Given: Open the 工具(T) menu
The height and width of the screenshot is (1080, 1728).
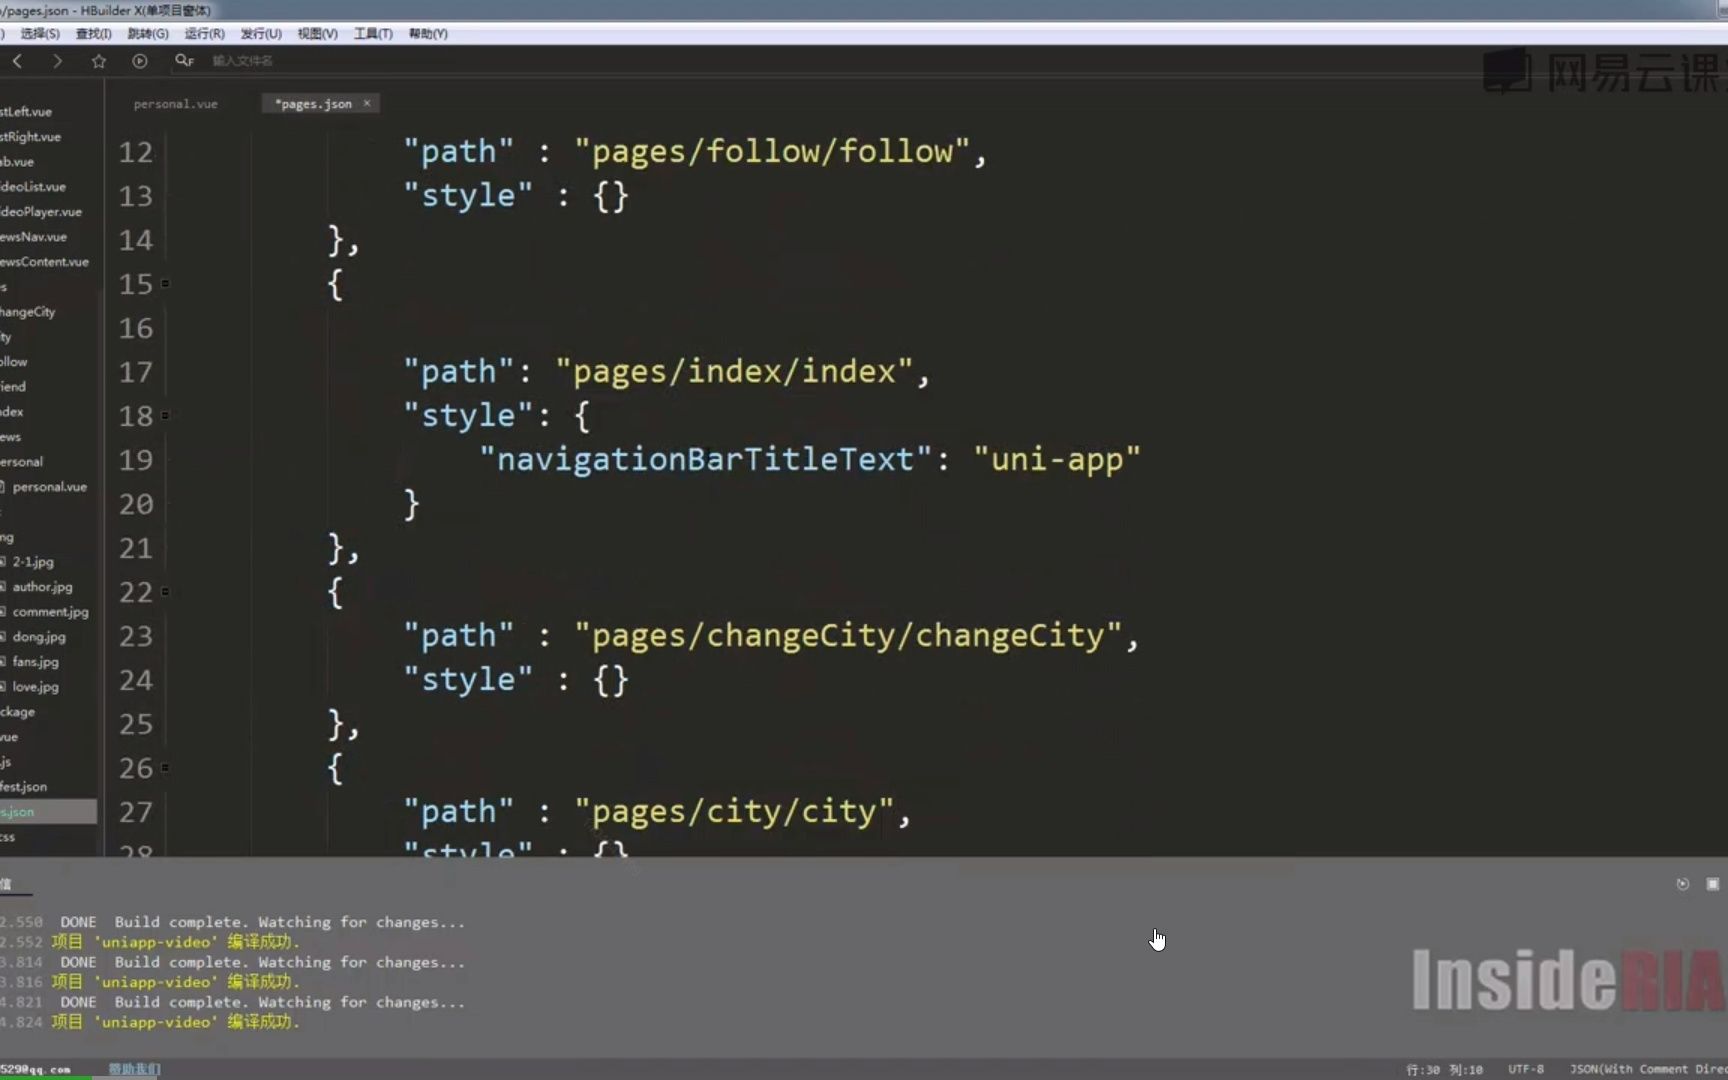Looking at the screenshot, I should pos(373,34).
